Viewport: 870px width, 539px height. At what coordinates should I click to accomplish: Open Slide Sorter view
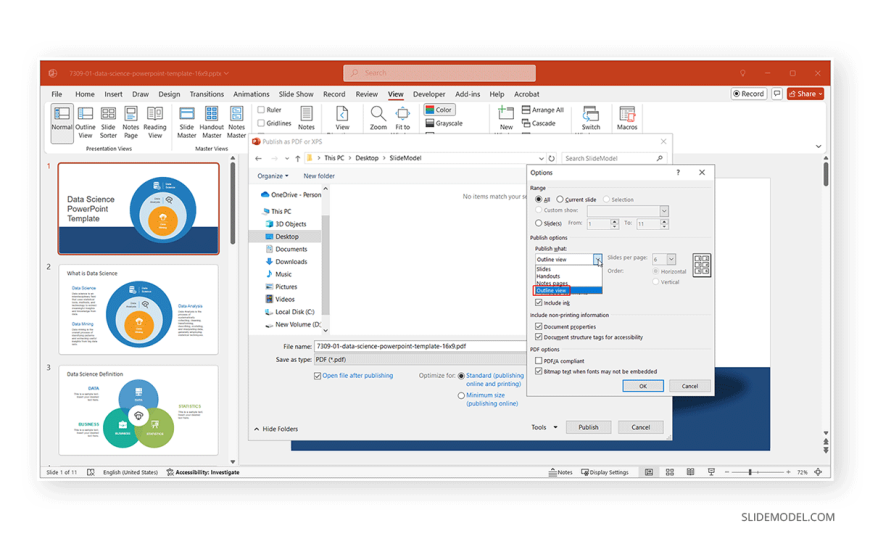(108, 122)
